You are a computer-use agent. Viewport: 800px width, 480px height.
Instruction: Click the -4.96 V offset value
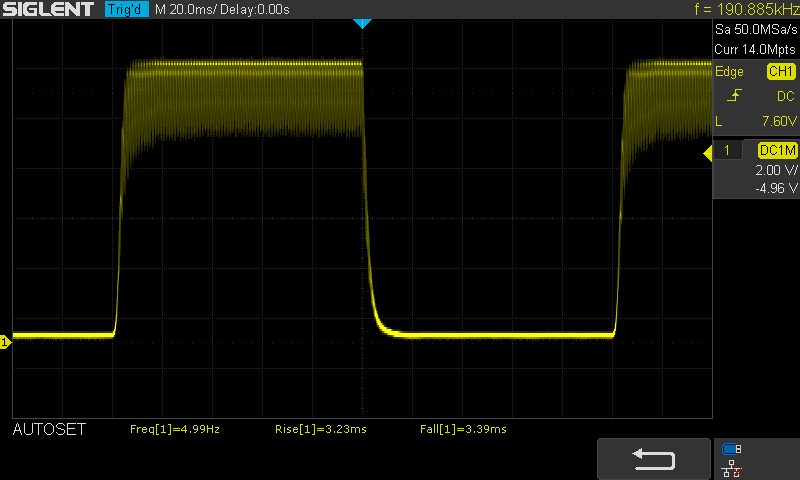776,188
